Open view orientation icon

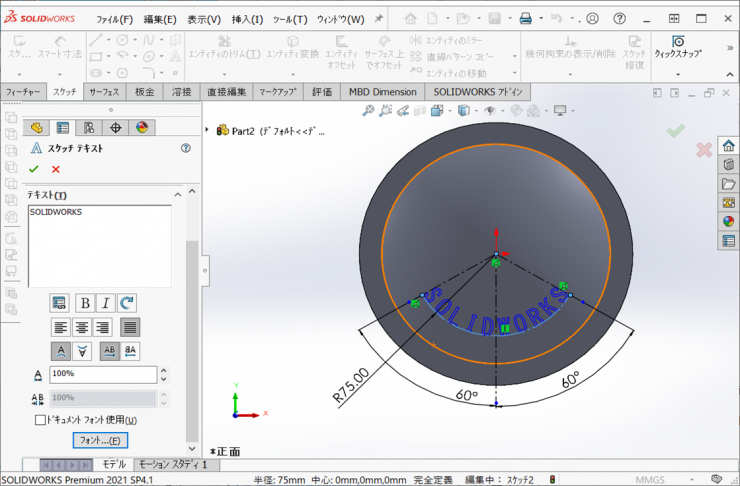pos(437,110)
